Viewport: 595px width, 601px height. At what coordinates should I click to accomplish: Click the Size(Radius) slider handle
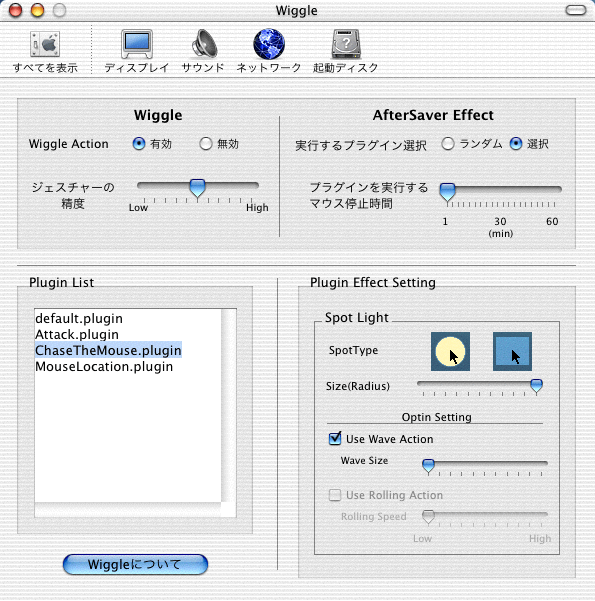[x=536, y=386]
